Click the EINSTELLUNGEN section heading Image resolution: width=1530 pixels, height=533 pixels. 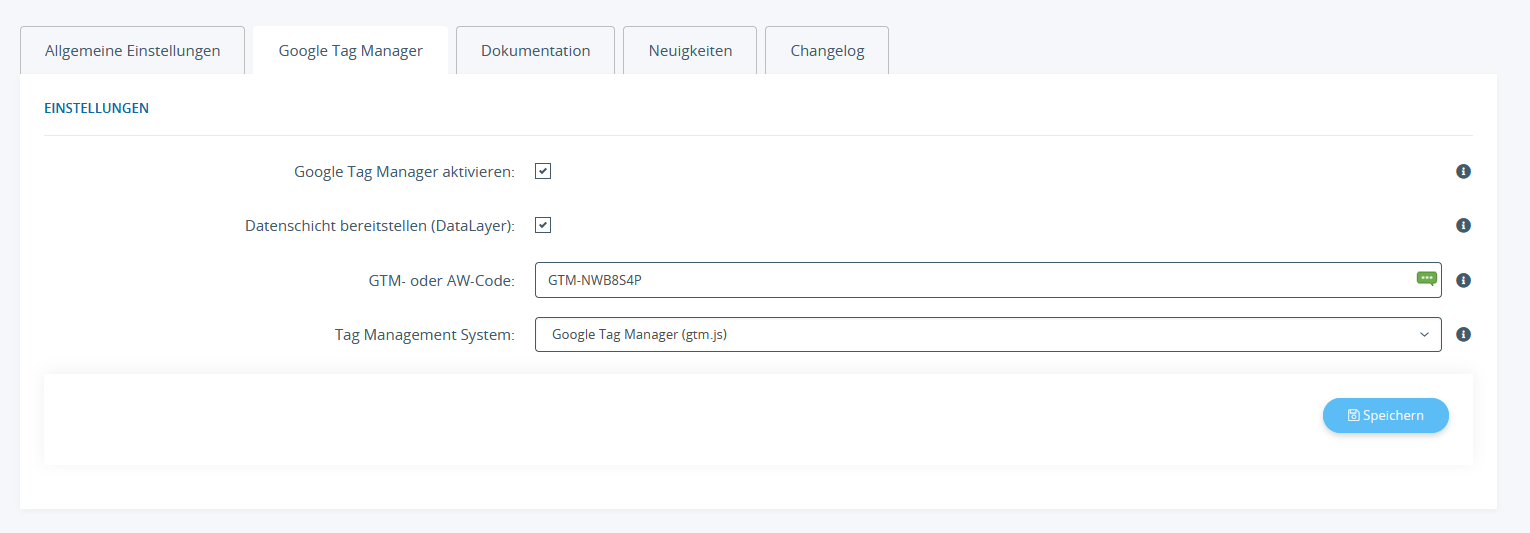pyautogui.click(x=97, y=108)
